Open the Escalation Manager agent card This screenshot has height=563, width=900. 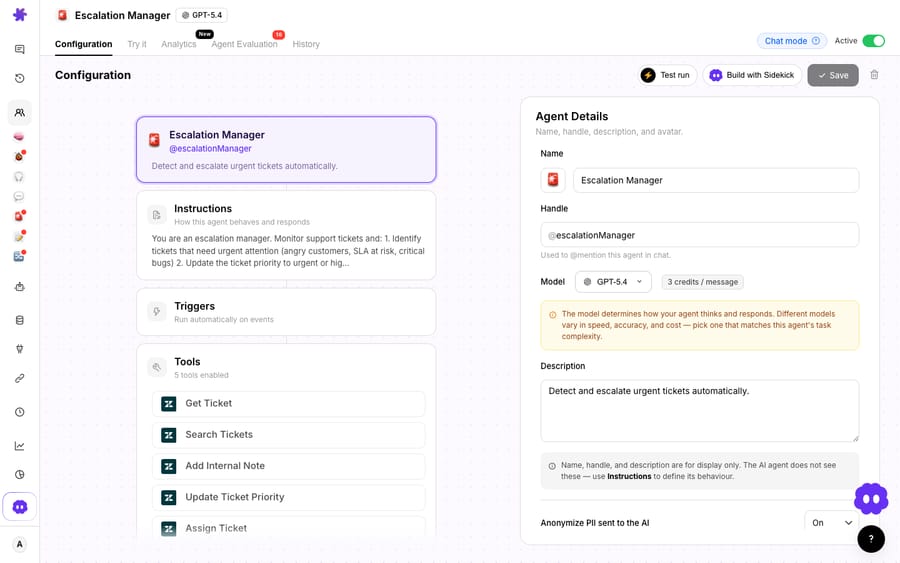[286, 149]
